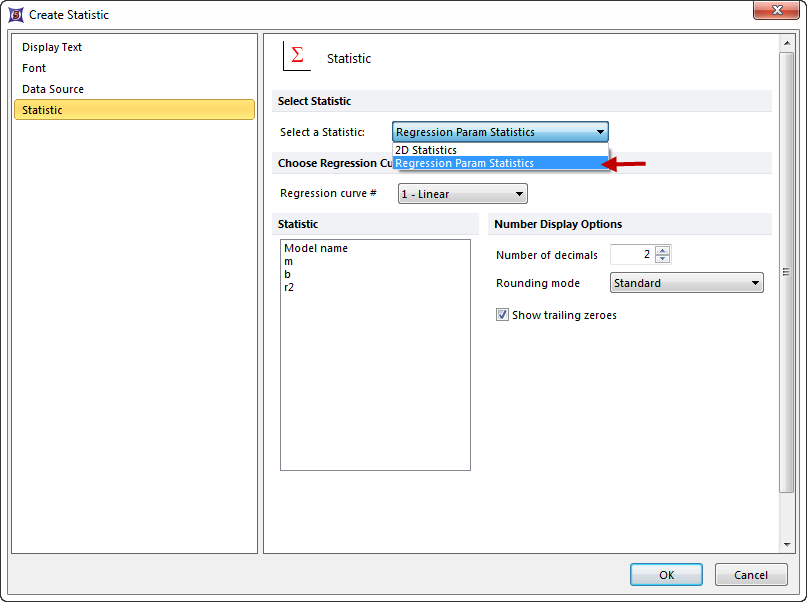
Task: Go to Data Source category
Action: 53,89
